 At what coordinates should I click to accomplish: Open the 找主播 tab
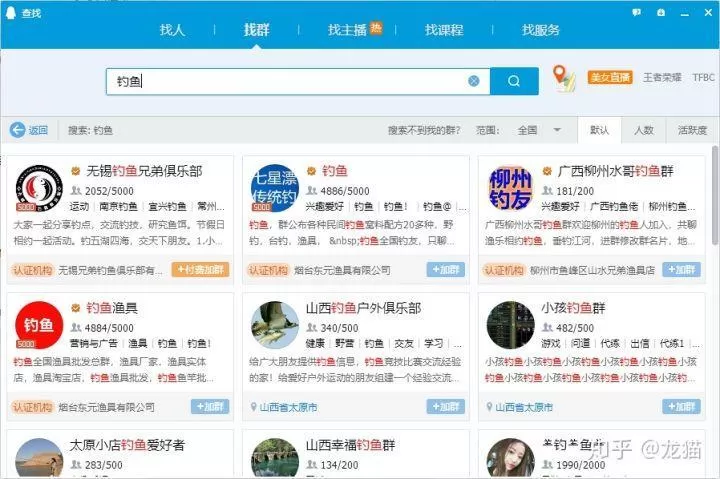[x=347, y=30]
